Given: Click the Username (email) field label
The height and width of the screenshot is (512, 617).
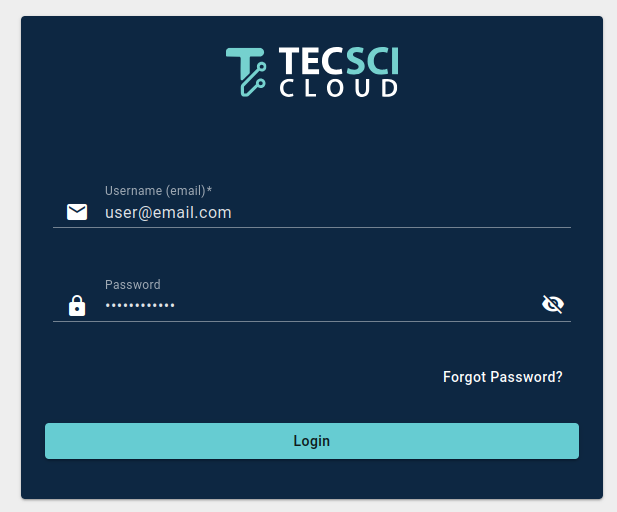Looking at the screenshot, I should tap(154, 191).
